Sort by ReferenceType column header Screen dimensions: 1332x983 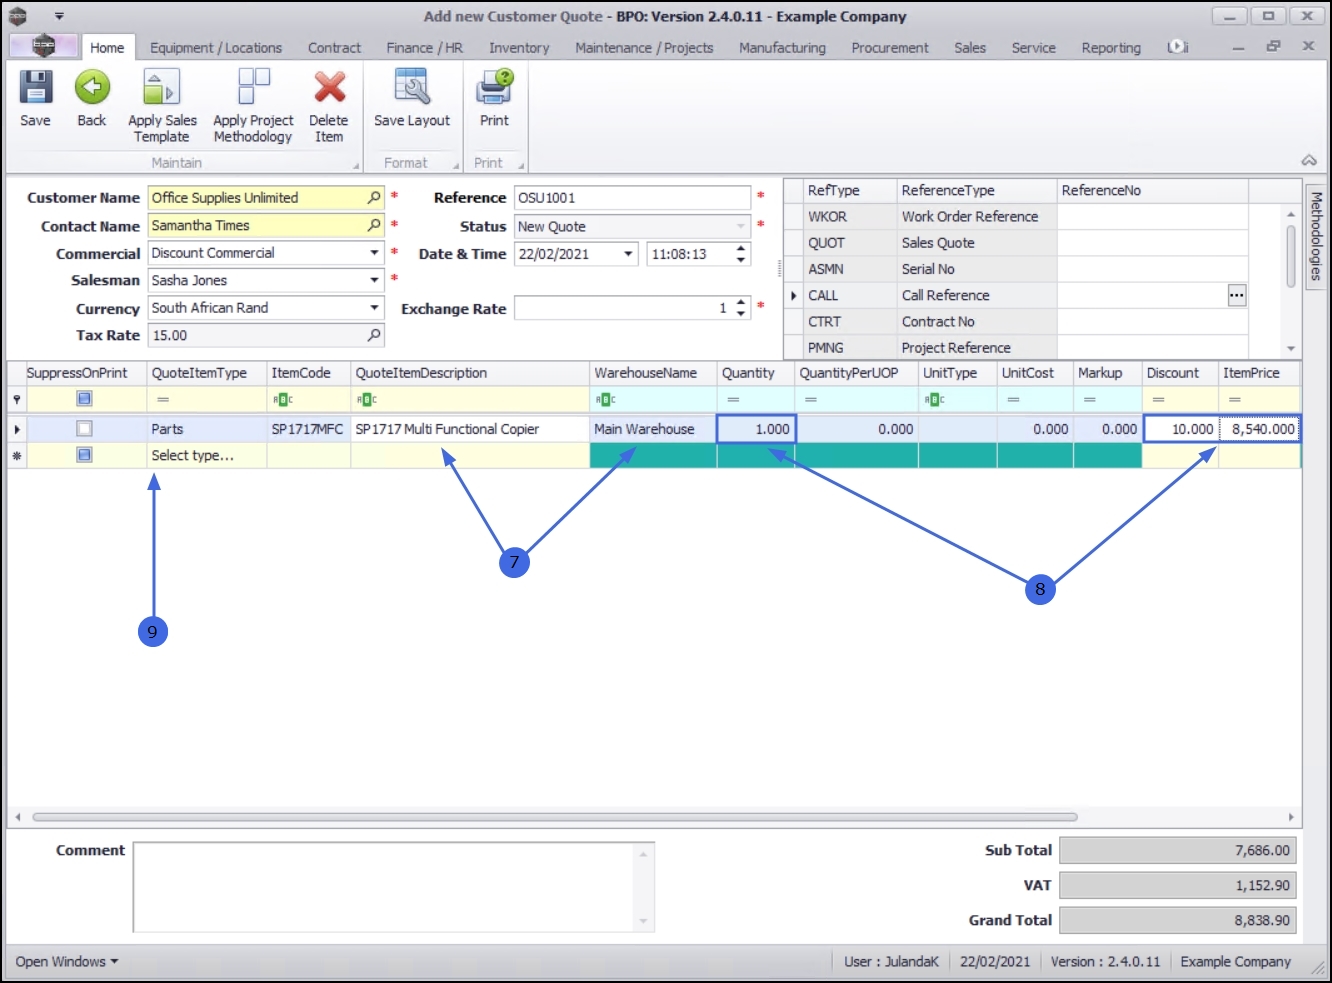pyautogui.click(x=977, y=190)
